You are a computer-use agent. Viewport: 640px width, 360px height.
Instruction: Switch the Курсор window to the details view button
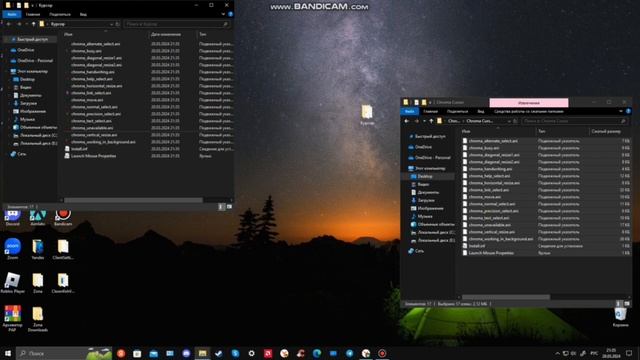coord(221,207)
